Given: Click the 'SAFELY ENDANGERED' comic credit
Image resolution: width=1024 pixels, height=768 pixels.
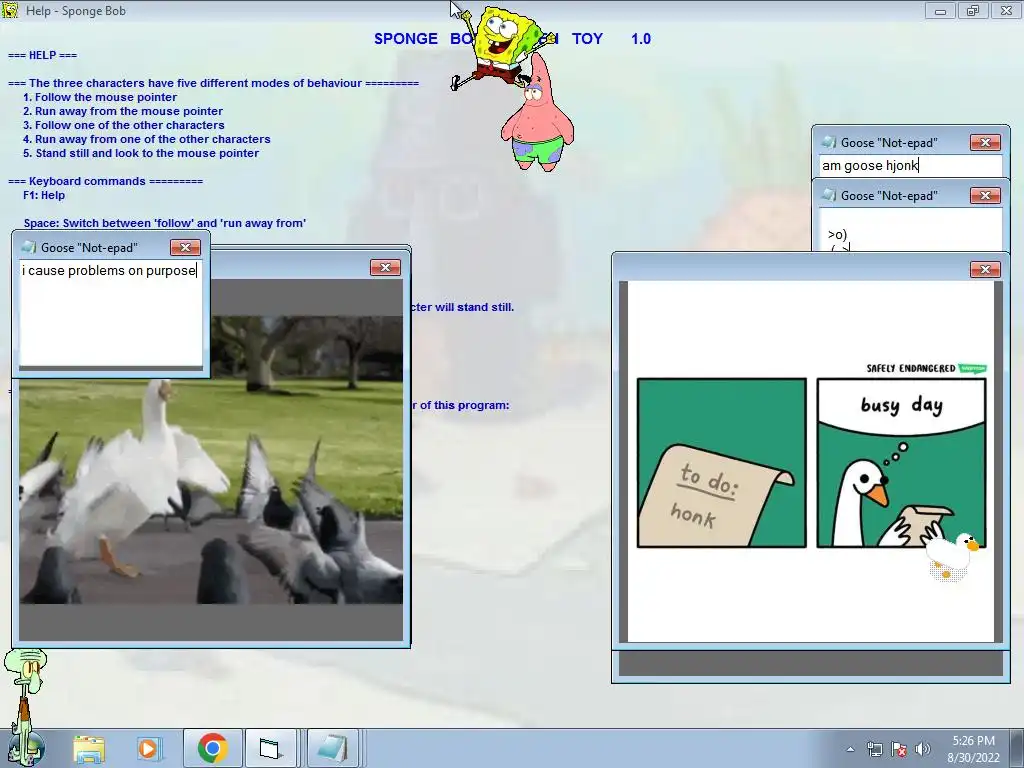Looking at the screenshot, I should 910,368.
